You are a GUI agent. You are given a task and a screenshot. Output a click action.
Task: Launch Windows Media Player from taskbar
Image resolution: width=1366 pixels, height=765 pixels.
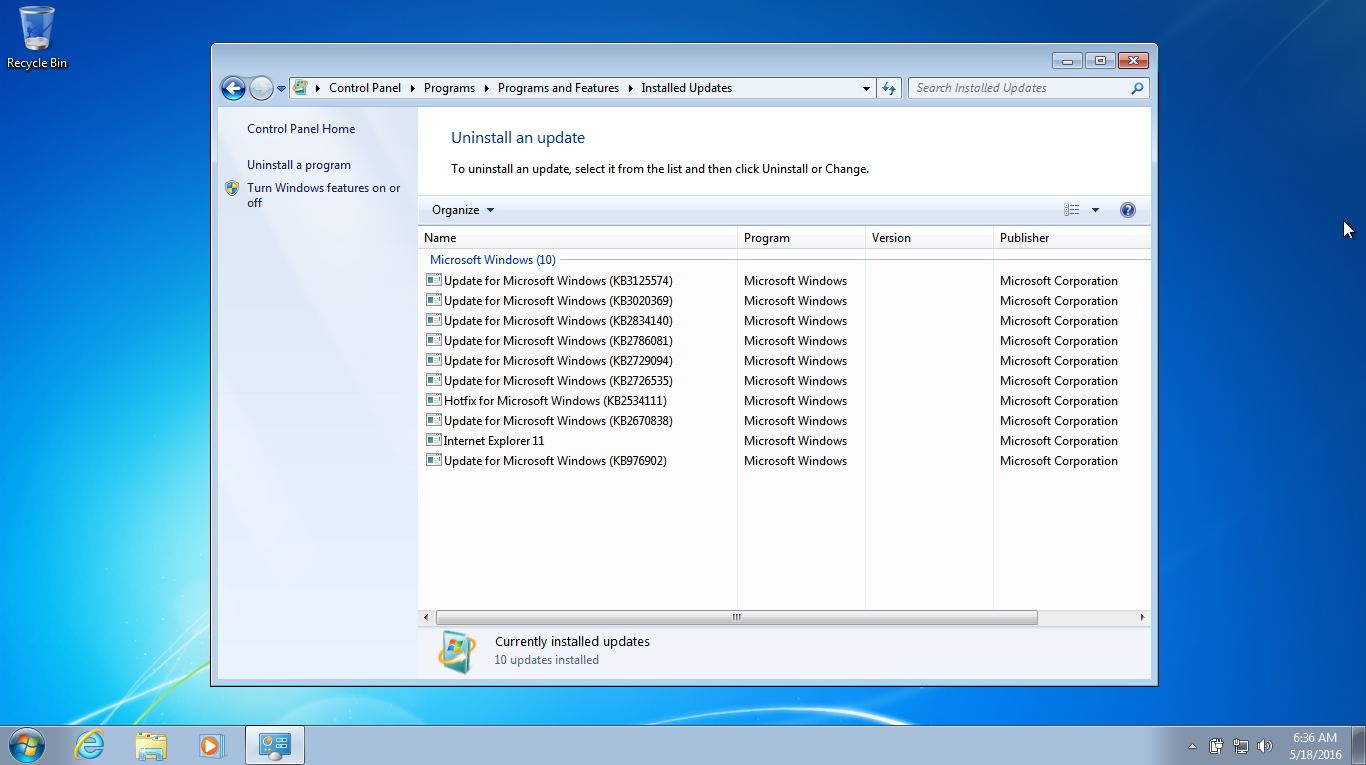pos(211,745)
